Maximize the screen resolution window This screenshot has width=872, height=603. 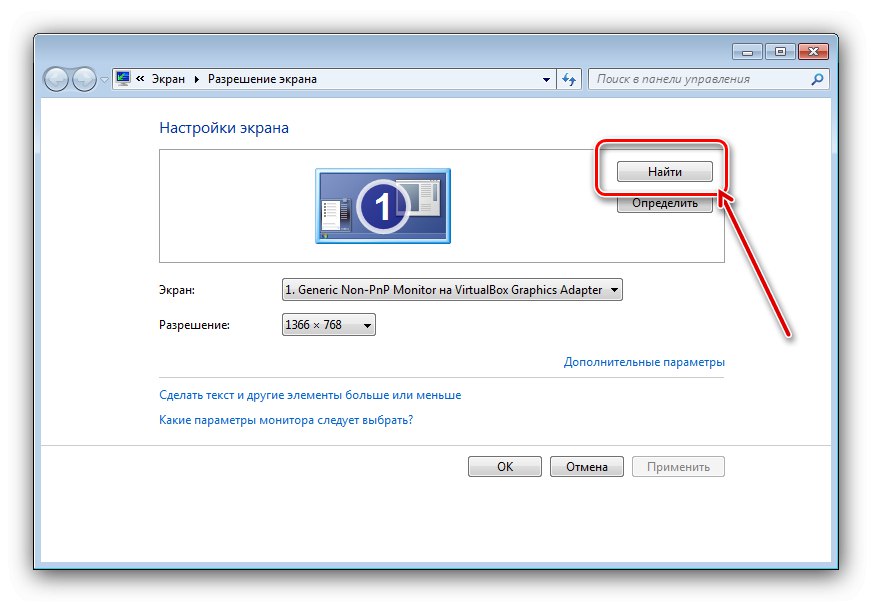click(780, 52)
